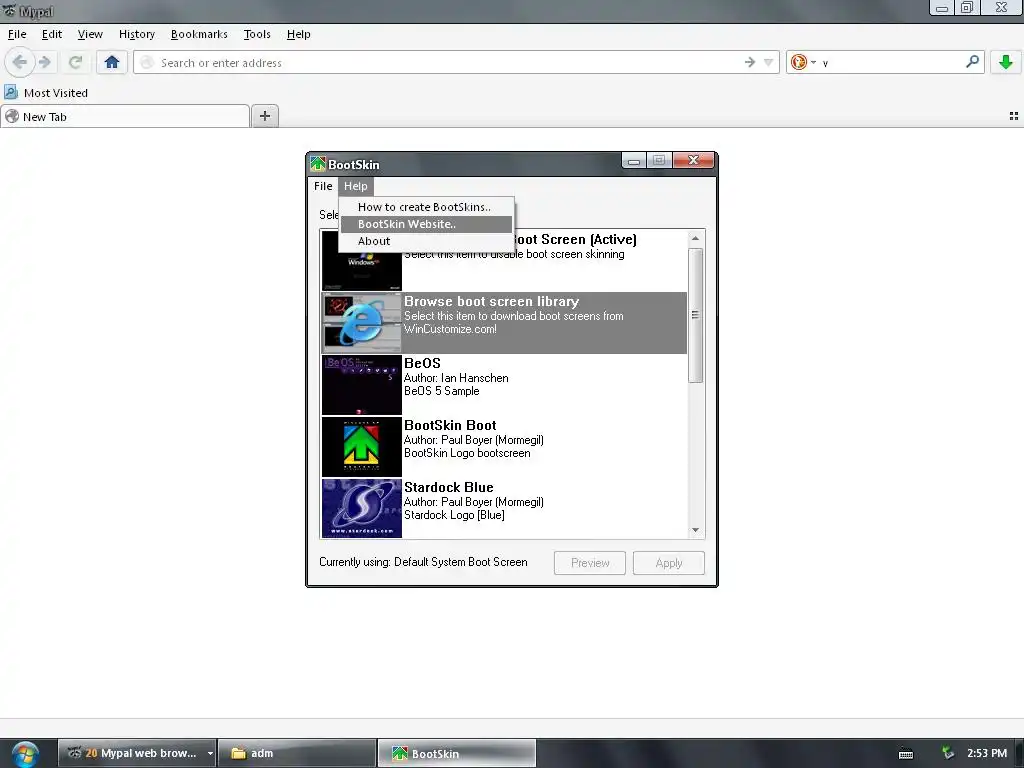Click the magnifier search icon
The height and width of the screenshot is (768, 1024).
click(972, 62)
